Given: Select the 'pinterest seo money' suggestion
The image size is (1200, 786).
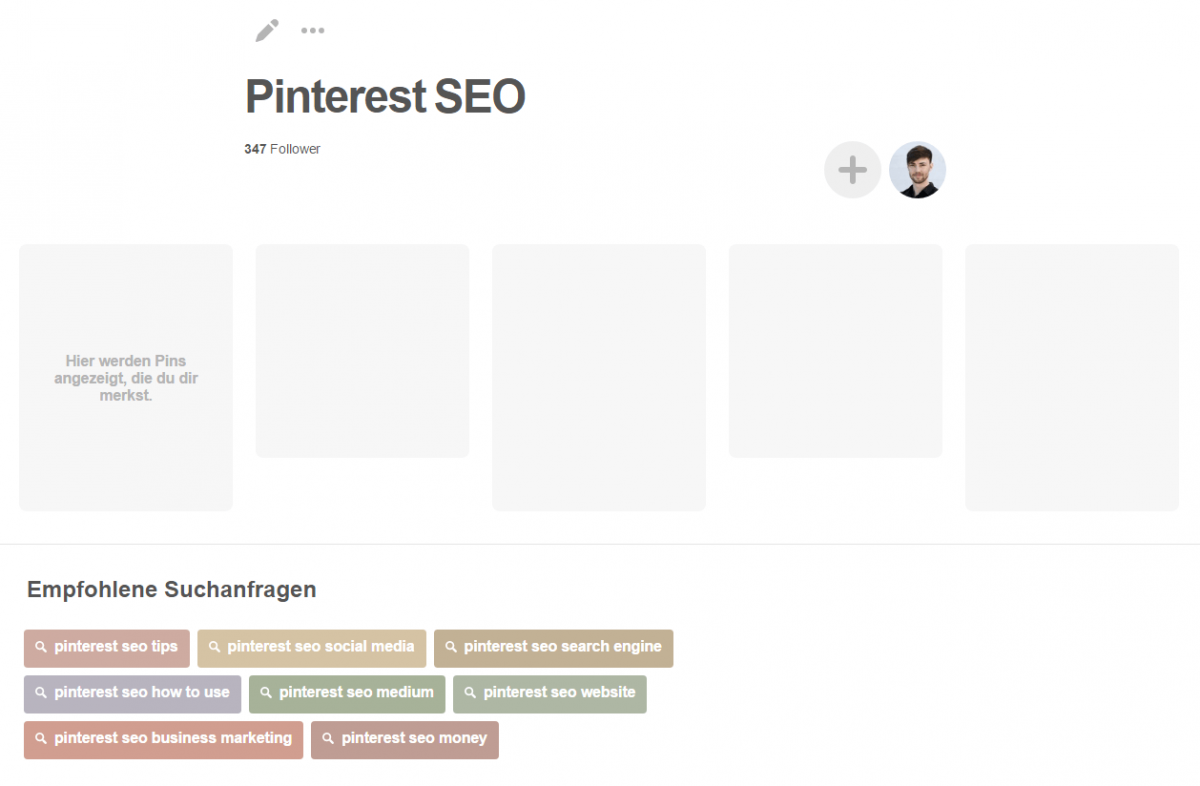Looking at the screenshot, I should (405, 739).
